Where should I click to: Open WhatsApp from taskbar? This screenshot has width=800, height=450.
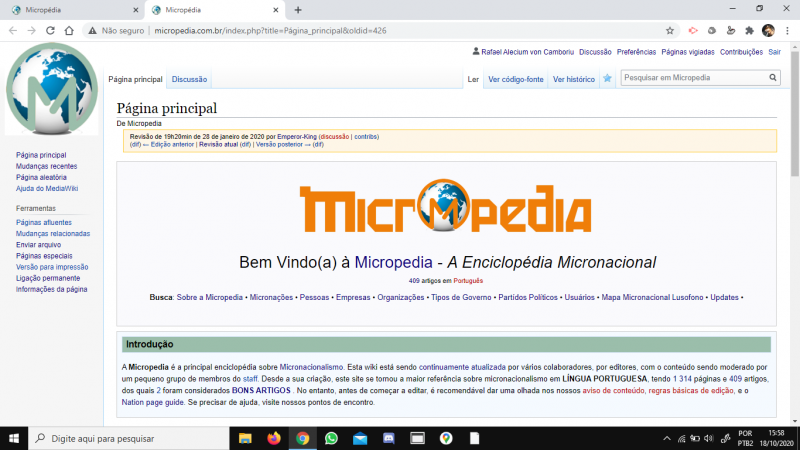pos(331,438)
